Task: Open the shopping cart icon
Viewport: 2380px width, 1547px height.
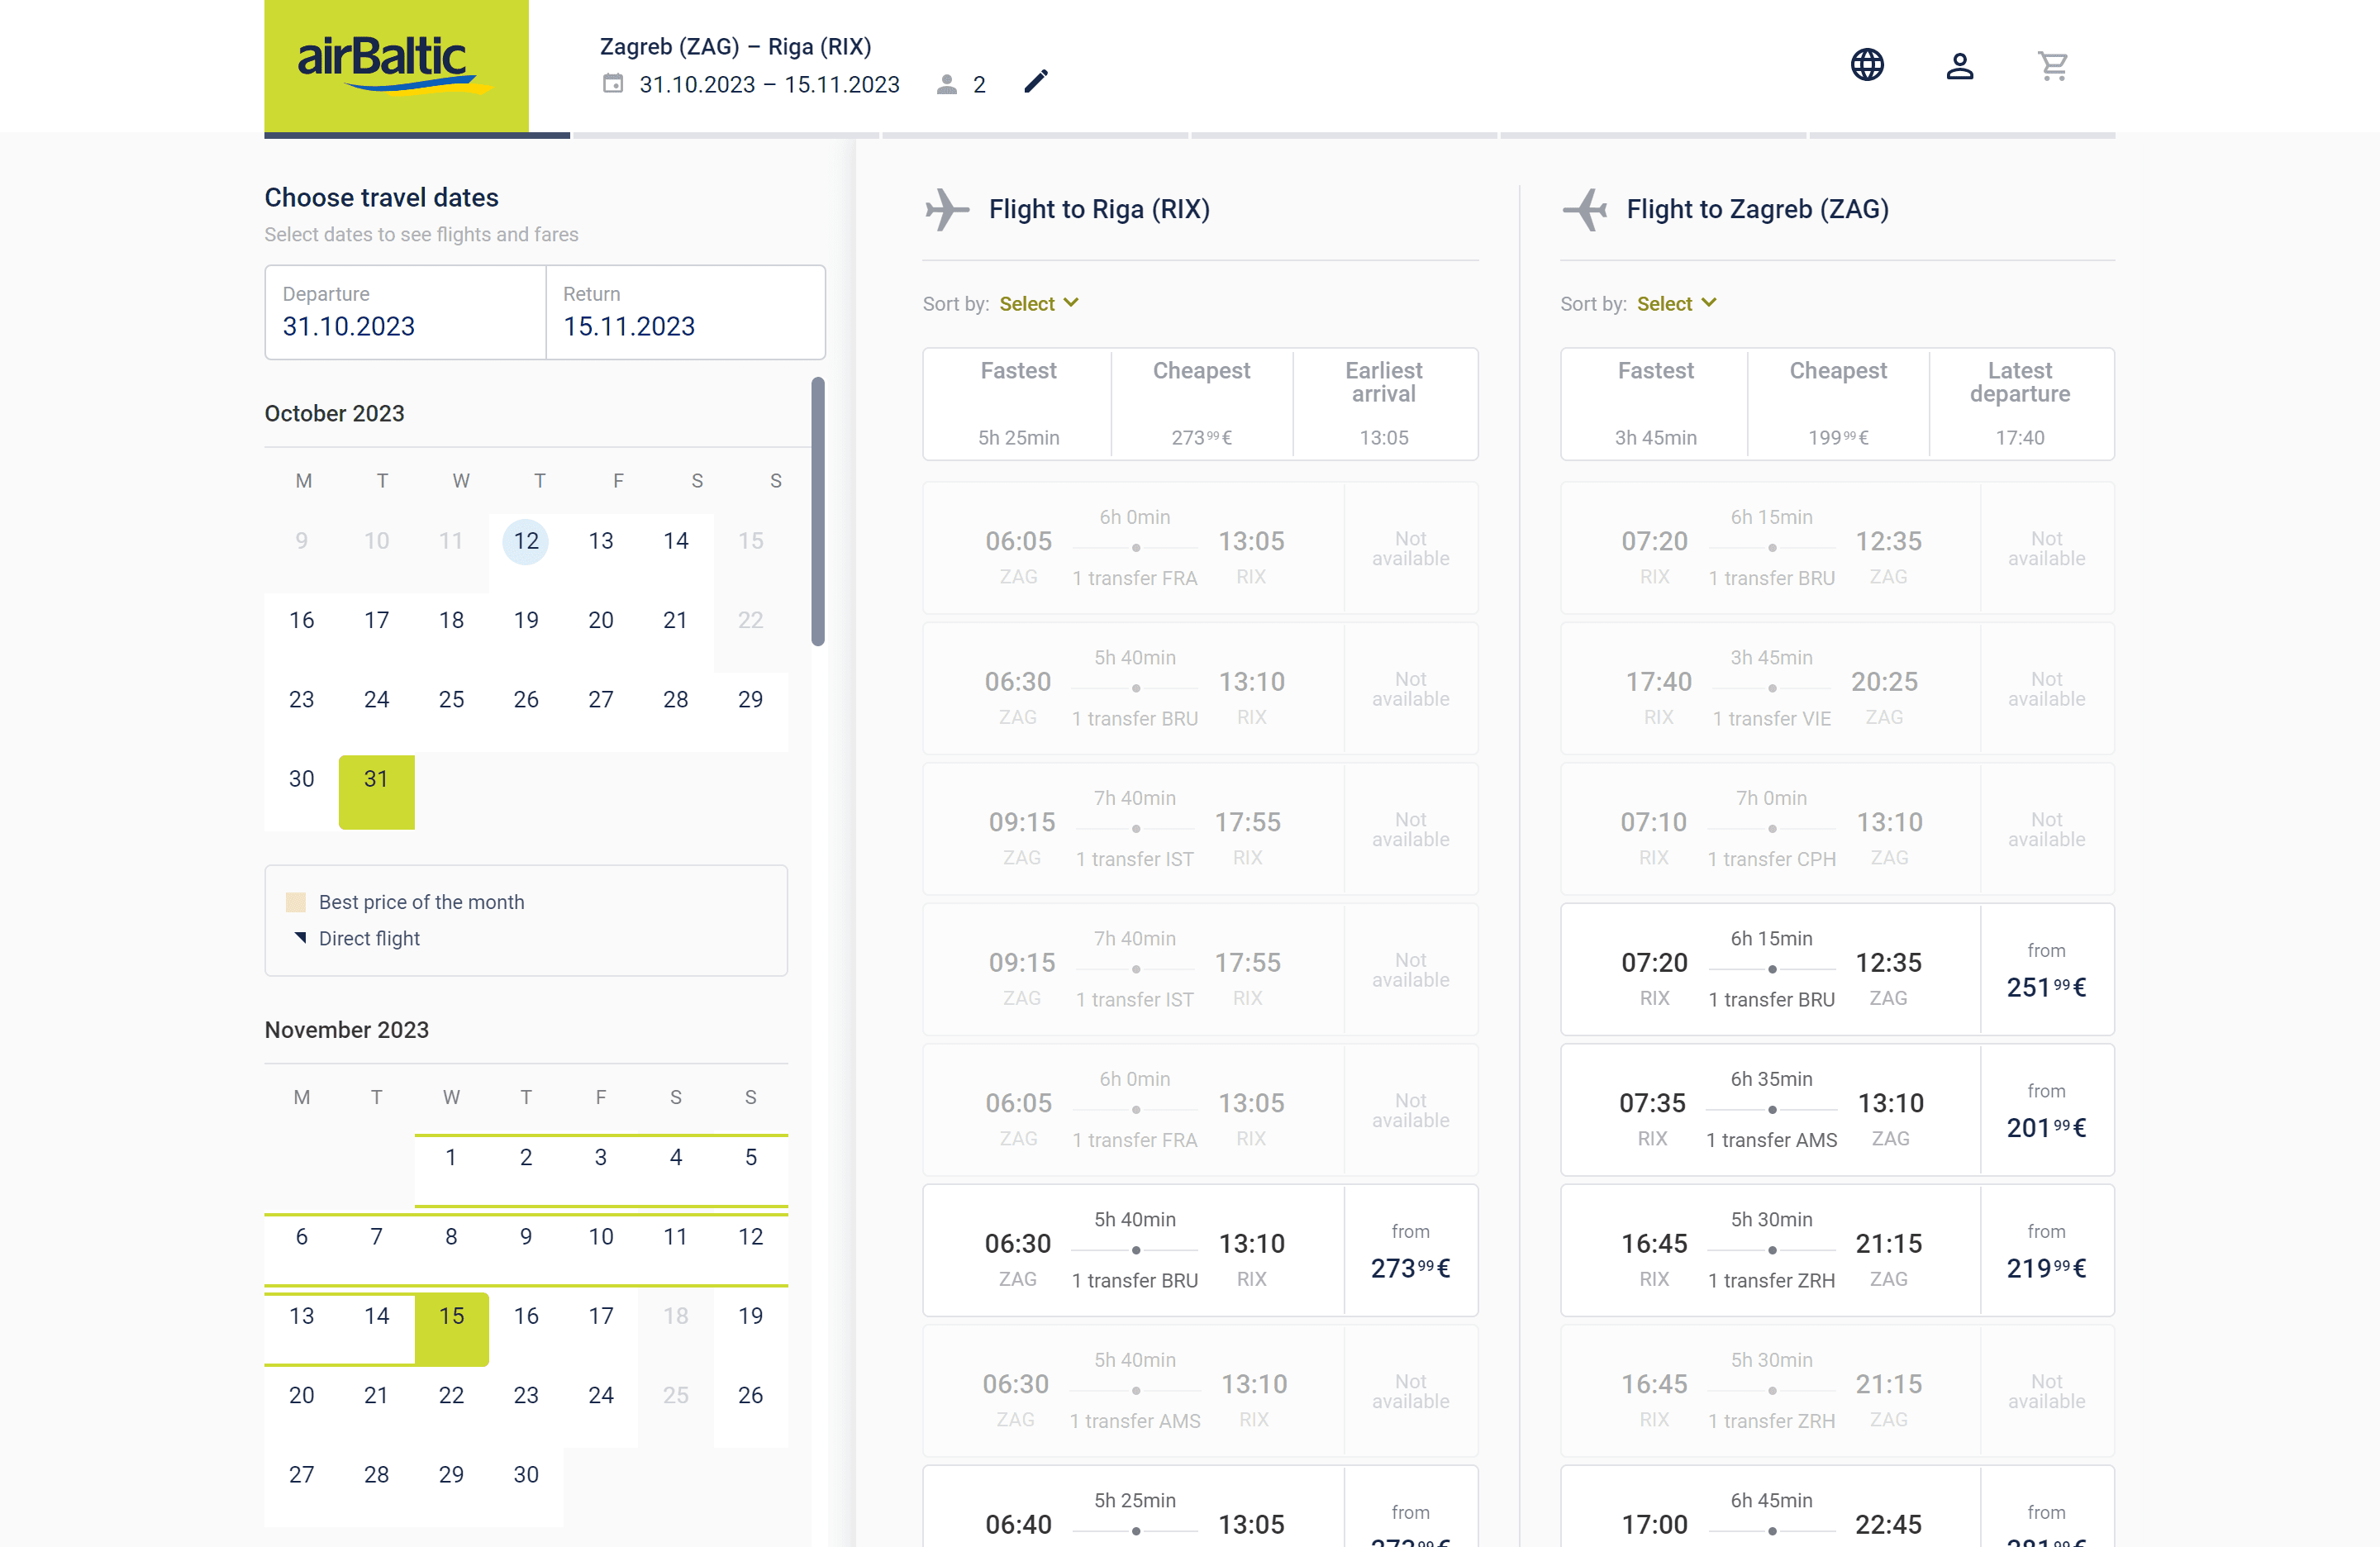Action: coord(2052,65)
